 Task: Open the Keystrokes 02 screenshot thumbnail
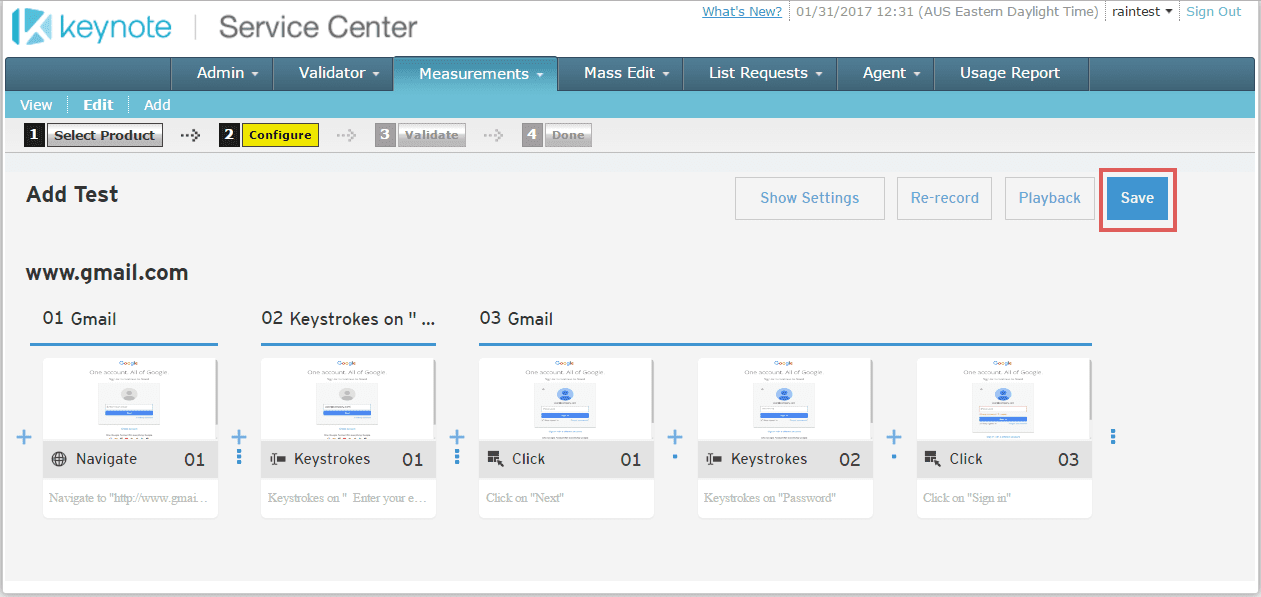785,399
